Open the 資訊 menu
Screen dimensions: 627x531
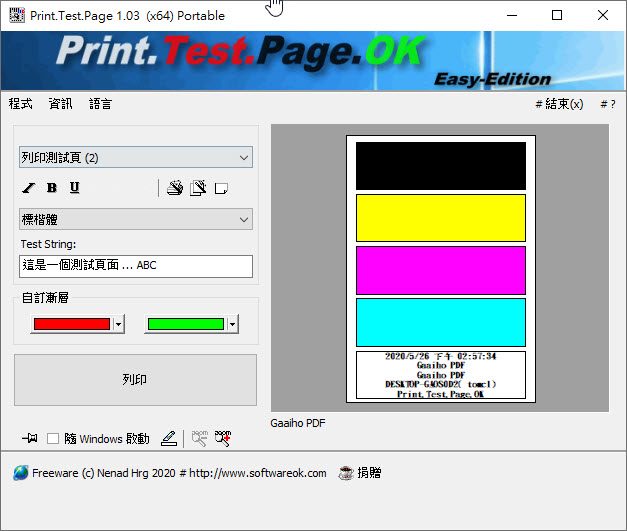[61, 104]
